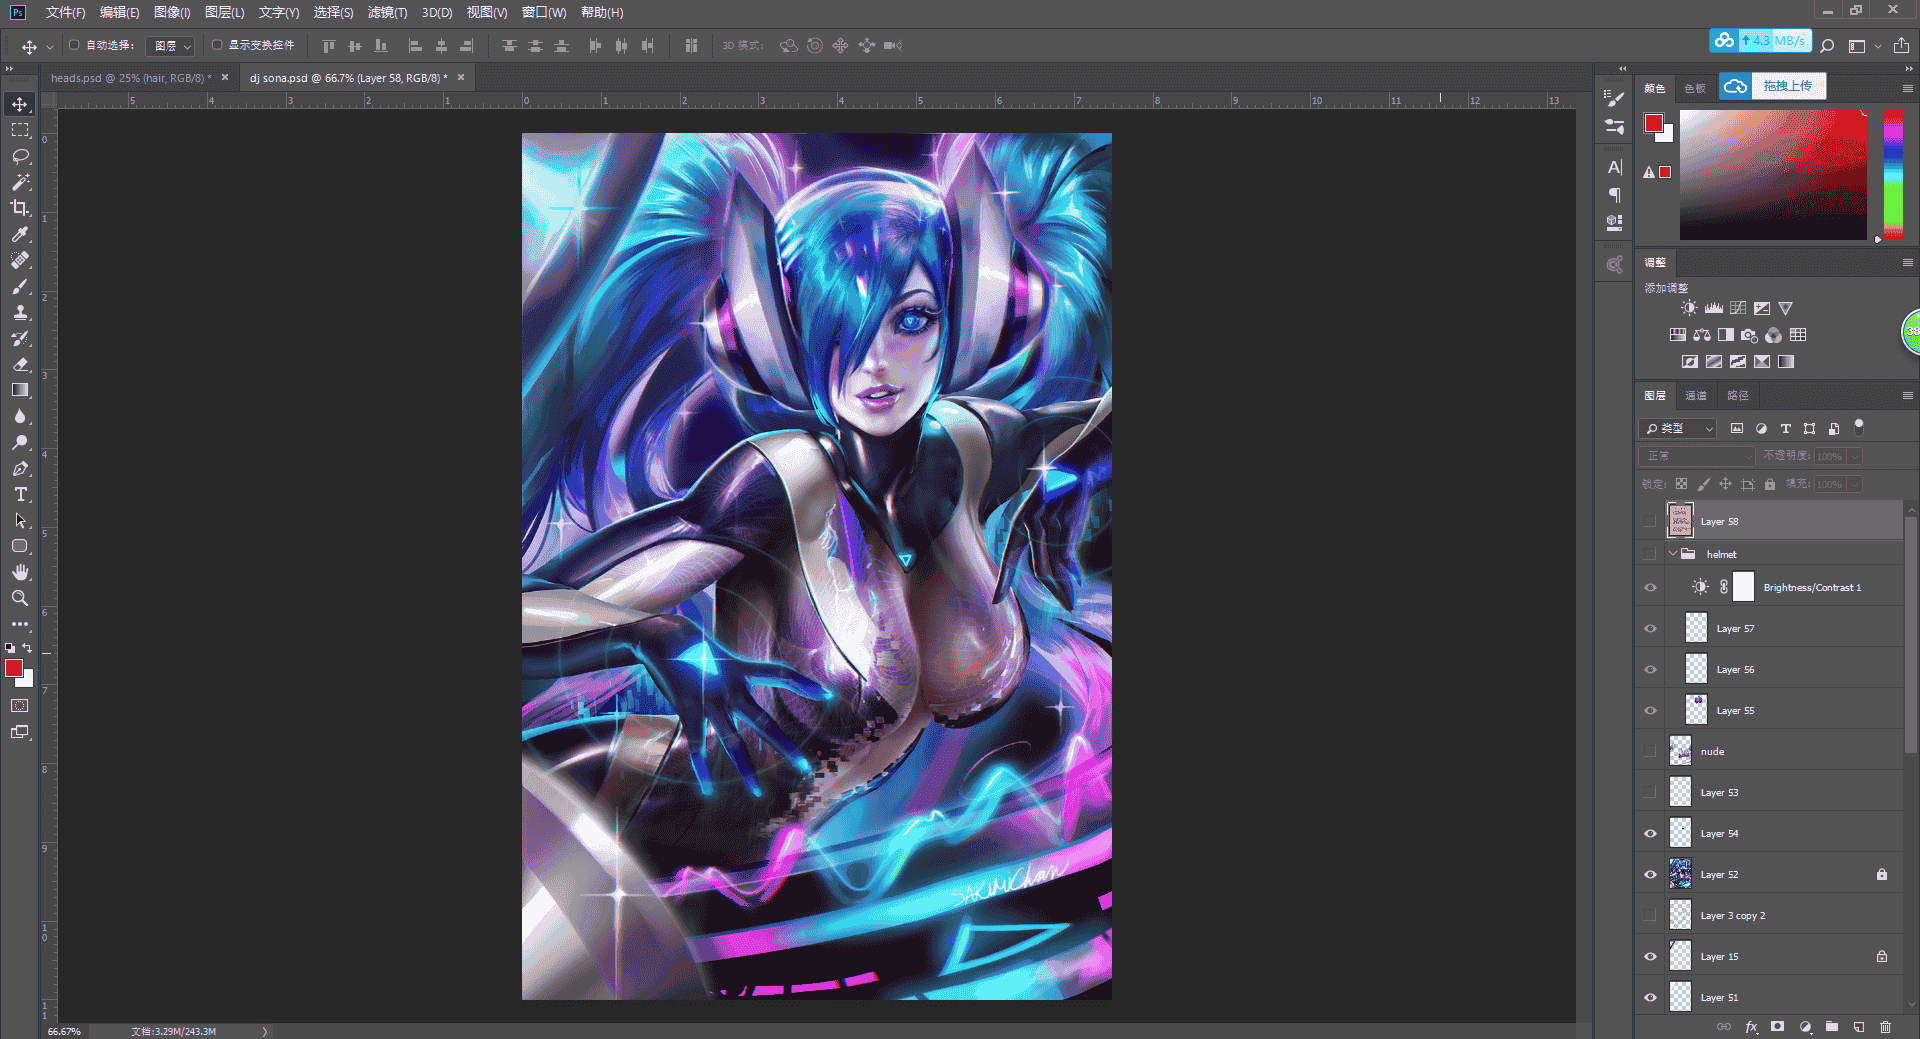
Task: Select the Pen tool
Action: click(20, 468)
